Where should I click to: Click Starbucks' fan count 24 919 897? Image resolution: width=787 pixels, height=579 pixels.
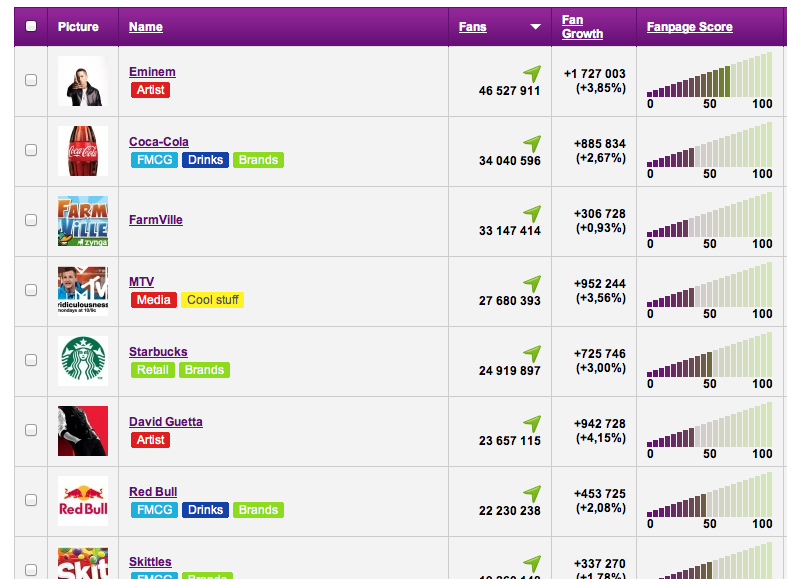point(509,371)
